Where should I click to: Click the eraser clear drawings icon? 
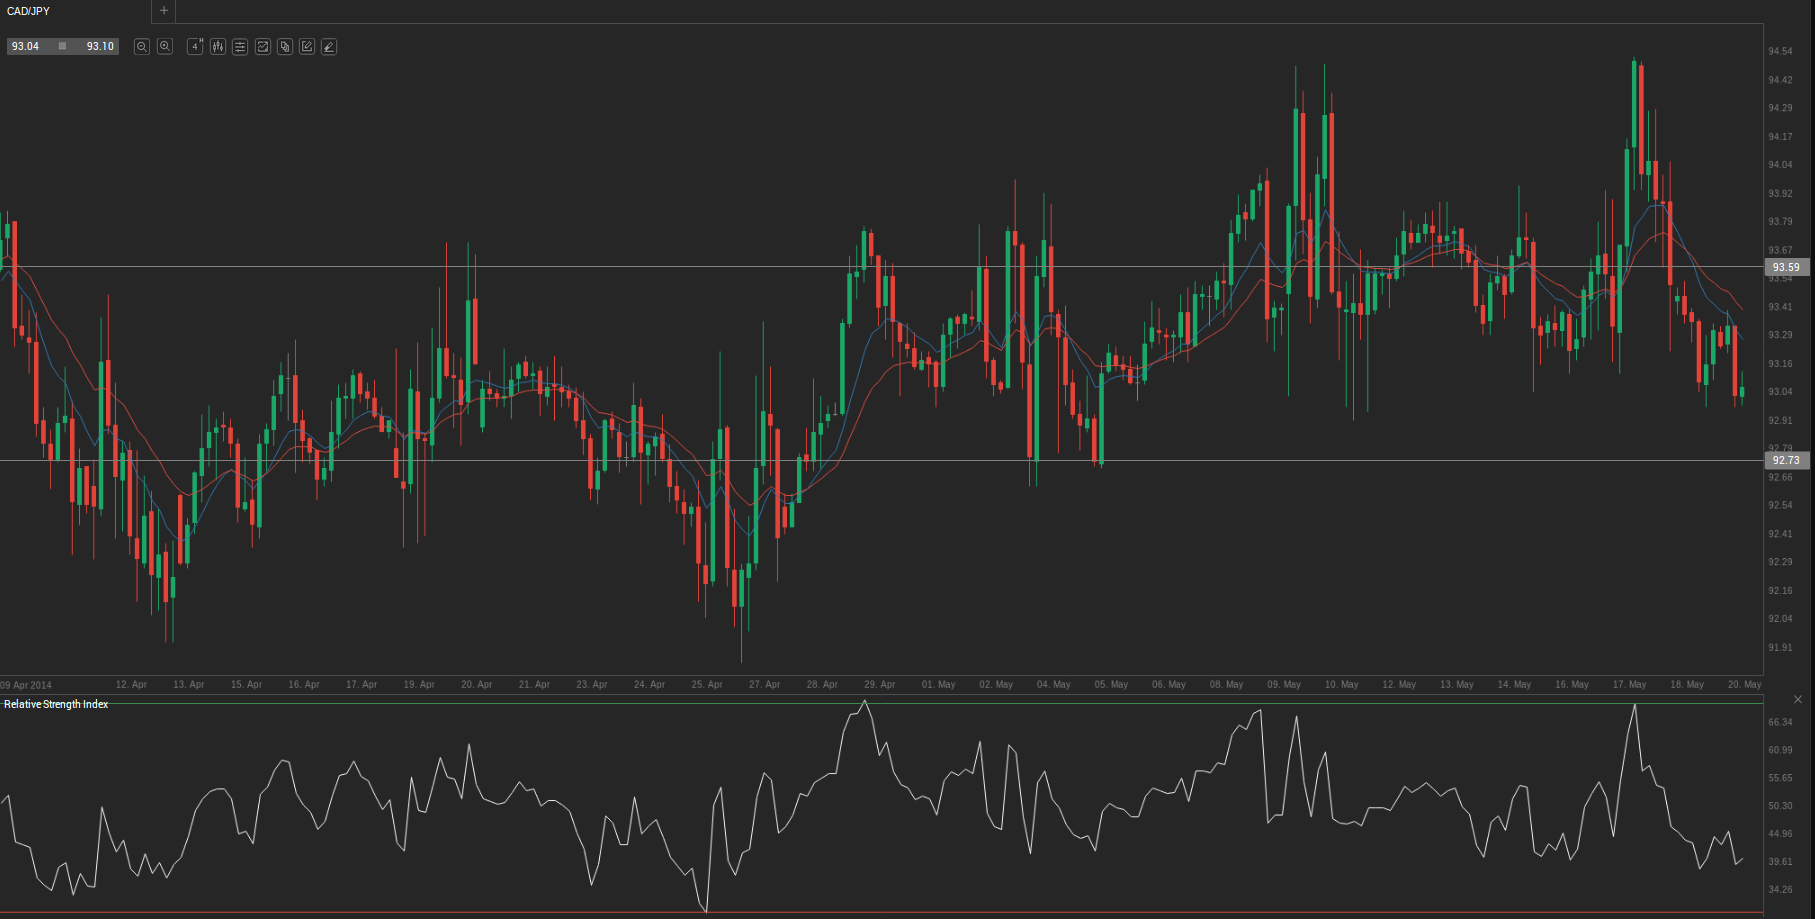329,47
